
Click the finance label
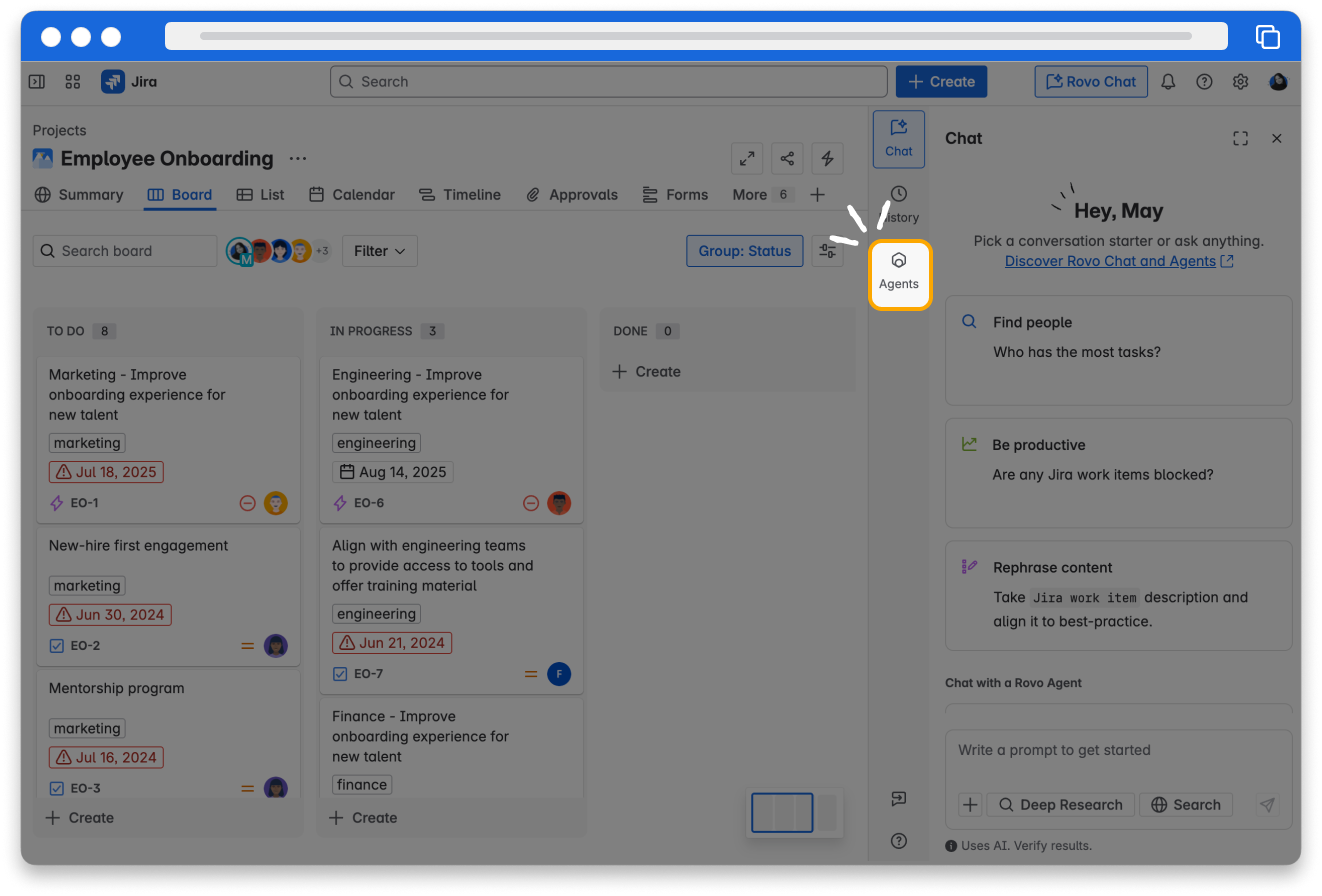(x=362, y=785)
